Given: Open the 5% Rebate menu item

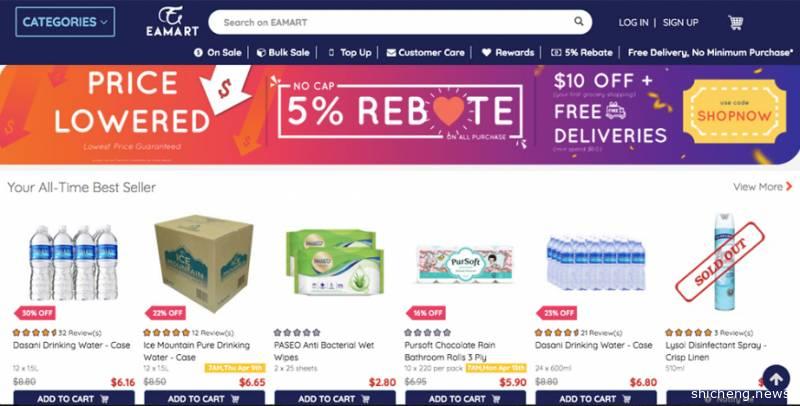Looking at the screenshot, I should tap(582, 53).
